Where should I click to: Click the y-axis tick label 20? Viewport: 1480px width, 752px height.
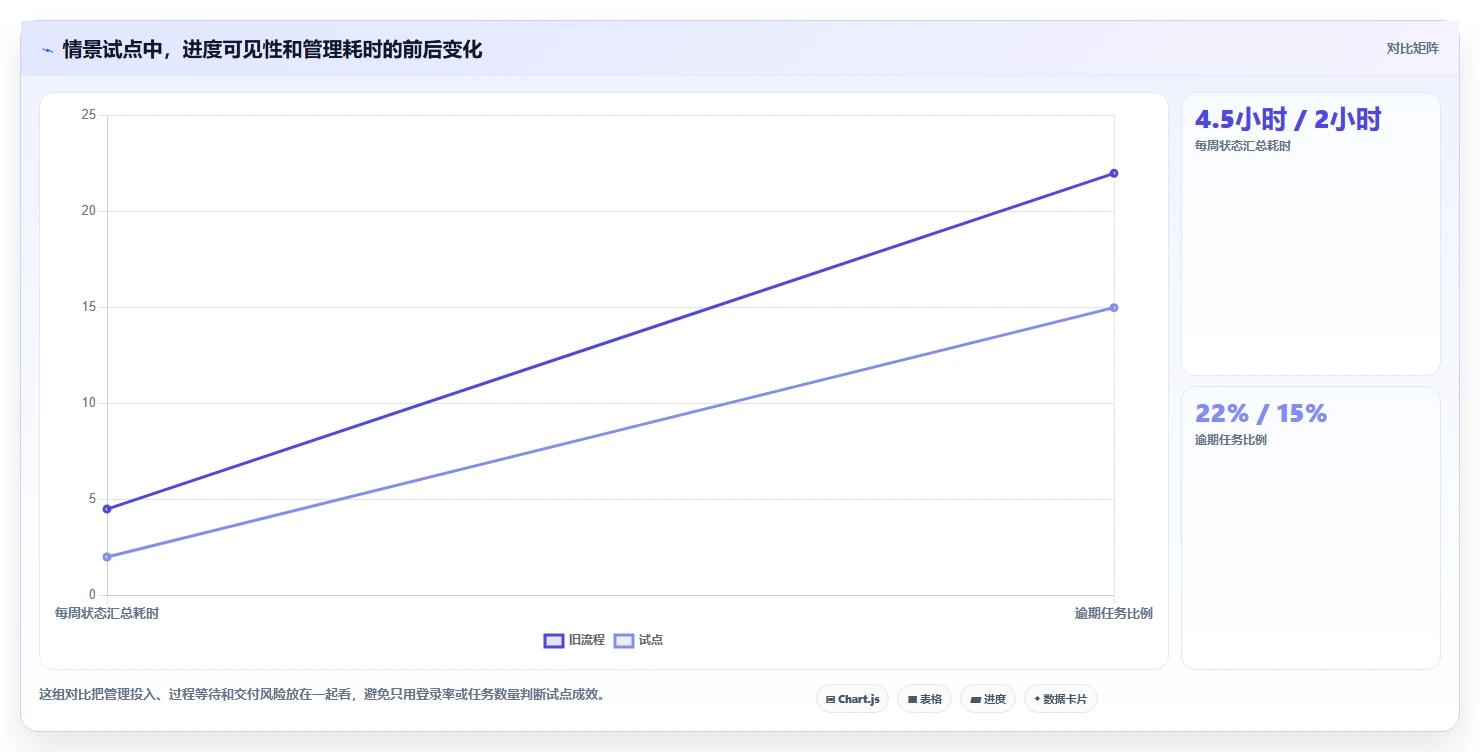point(89,211)
